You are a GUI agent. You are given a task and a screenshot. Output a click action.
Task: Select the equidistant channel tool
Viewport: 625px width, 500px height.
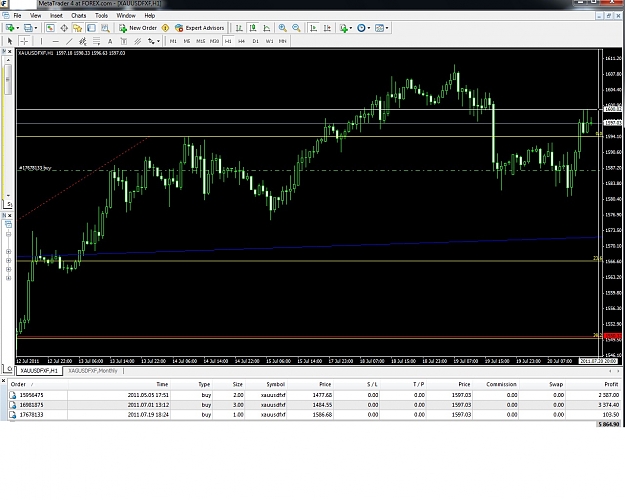point(83,41)
